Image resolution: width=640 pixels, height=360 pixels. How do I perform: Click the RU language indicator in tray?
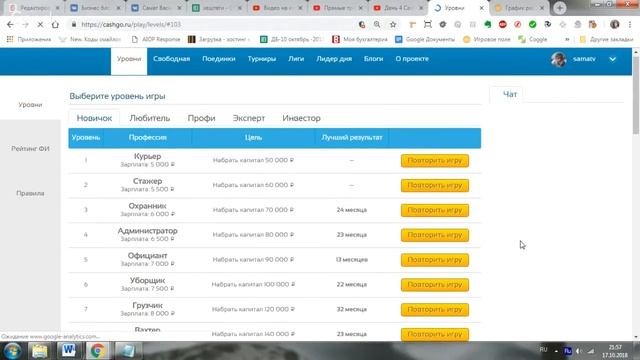[543, 350]
